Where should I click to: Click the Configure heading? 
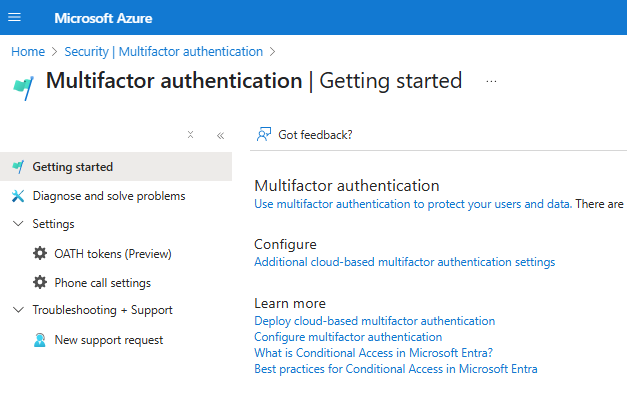pos(285,244)
